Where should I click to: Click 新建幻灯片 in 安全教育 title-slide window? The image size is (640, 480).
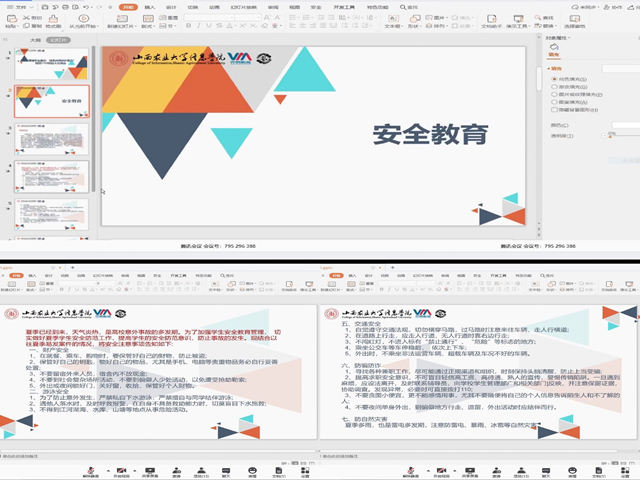pyautogui.click(x=121, y=21)
